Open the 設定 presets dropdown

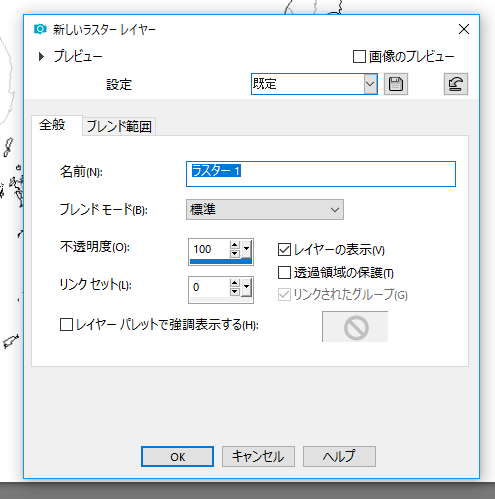click(370, 84)
